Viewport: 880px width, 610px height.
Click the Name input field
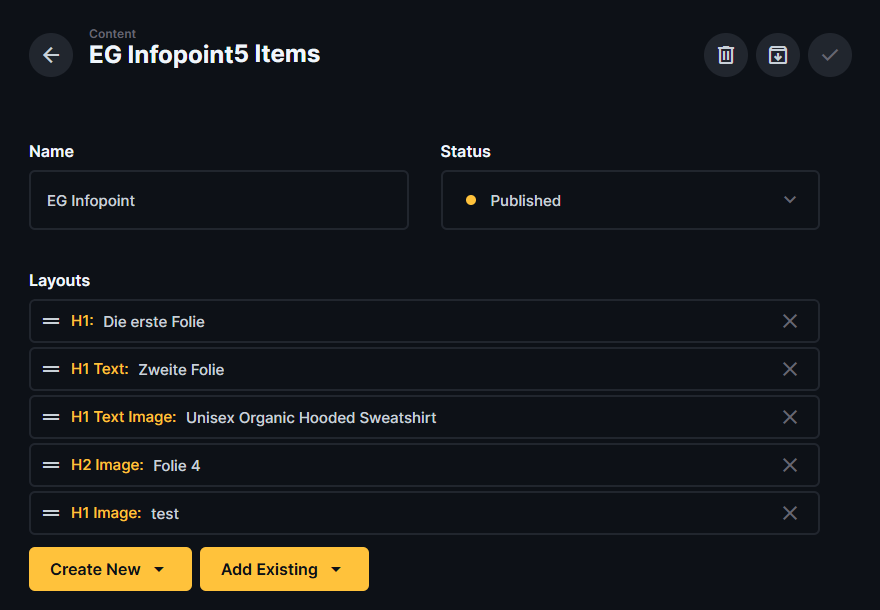point(219,200)
